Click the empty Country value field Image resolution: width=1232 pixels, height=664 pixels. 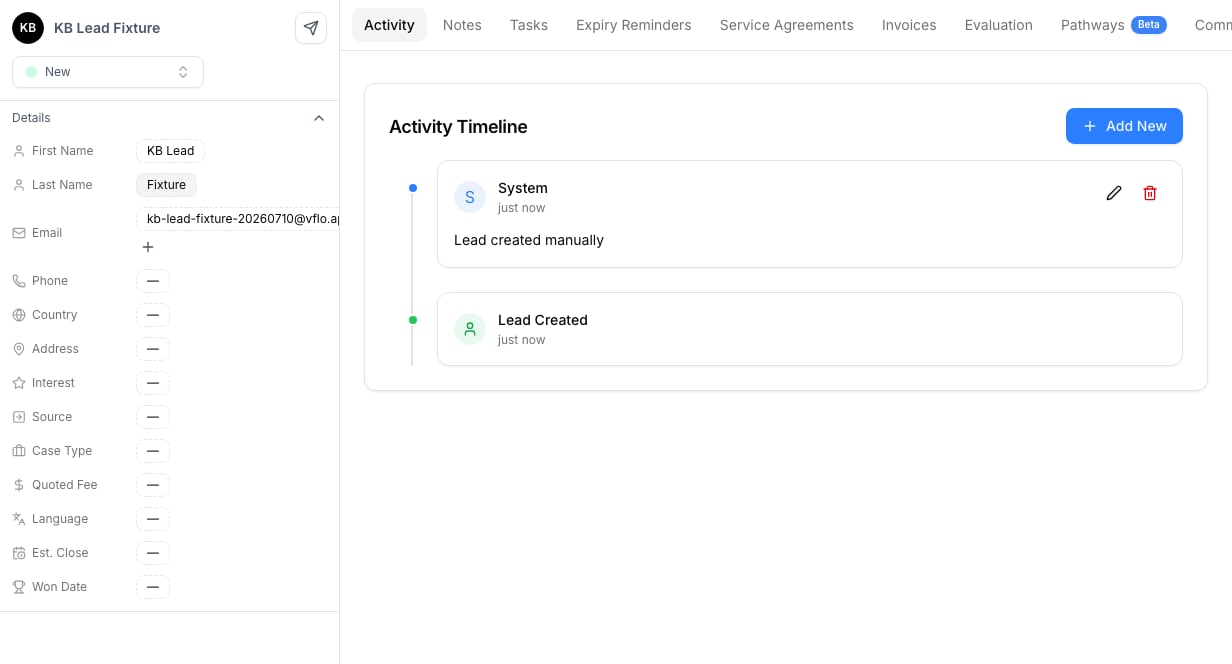[153, 315]
